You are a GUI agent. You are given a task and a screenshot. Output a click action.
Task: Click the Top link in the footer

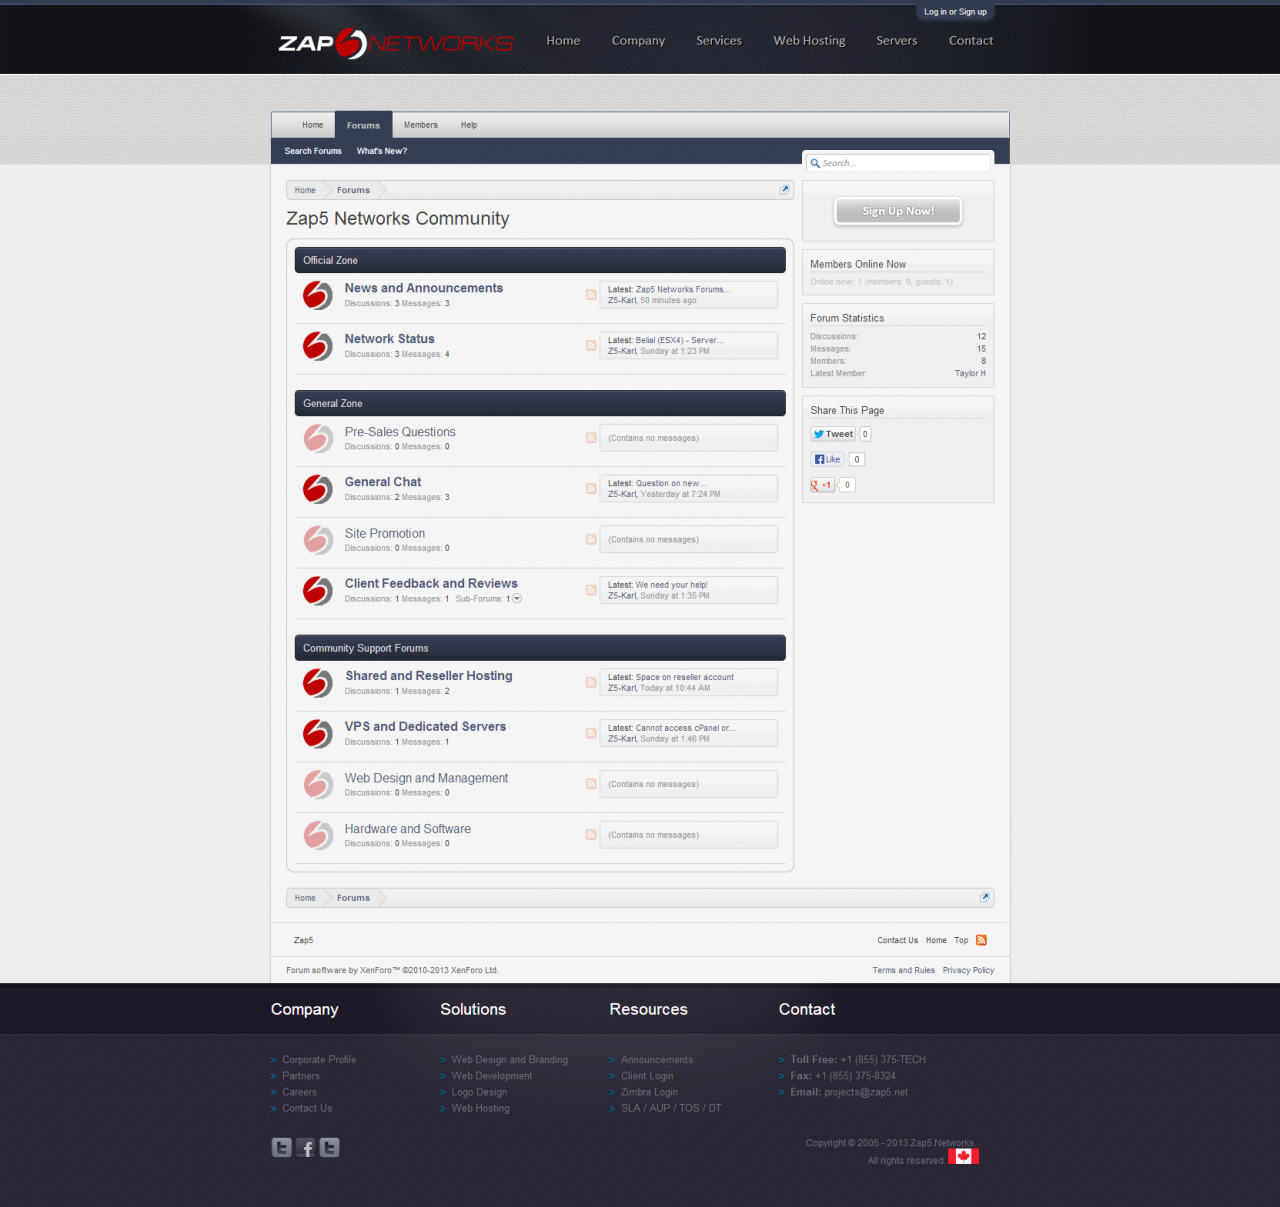[x=961, y=940]
